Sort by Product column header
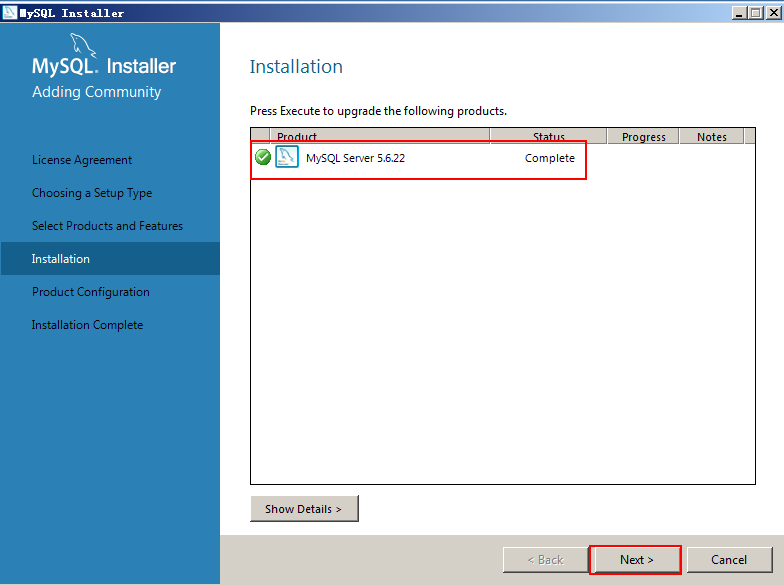 coord(380,136)
